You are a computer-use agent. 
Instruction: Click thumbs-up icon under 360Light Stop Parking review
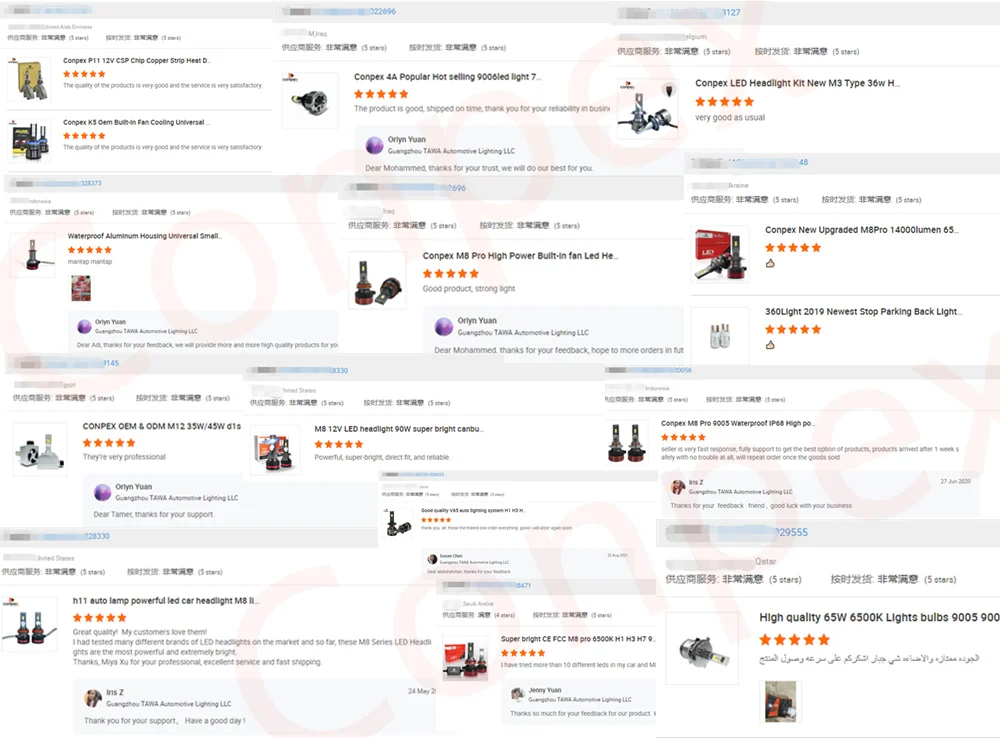point(770,345)
